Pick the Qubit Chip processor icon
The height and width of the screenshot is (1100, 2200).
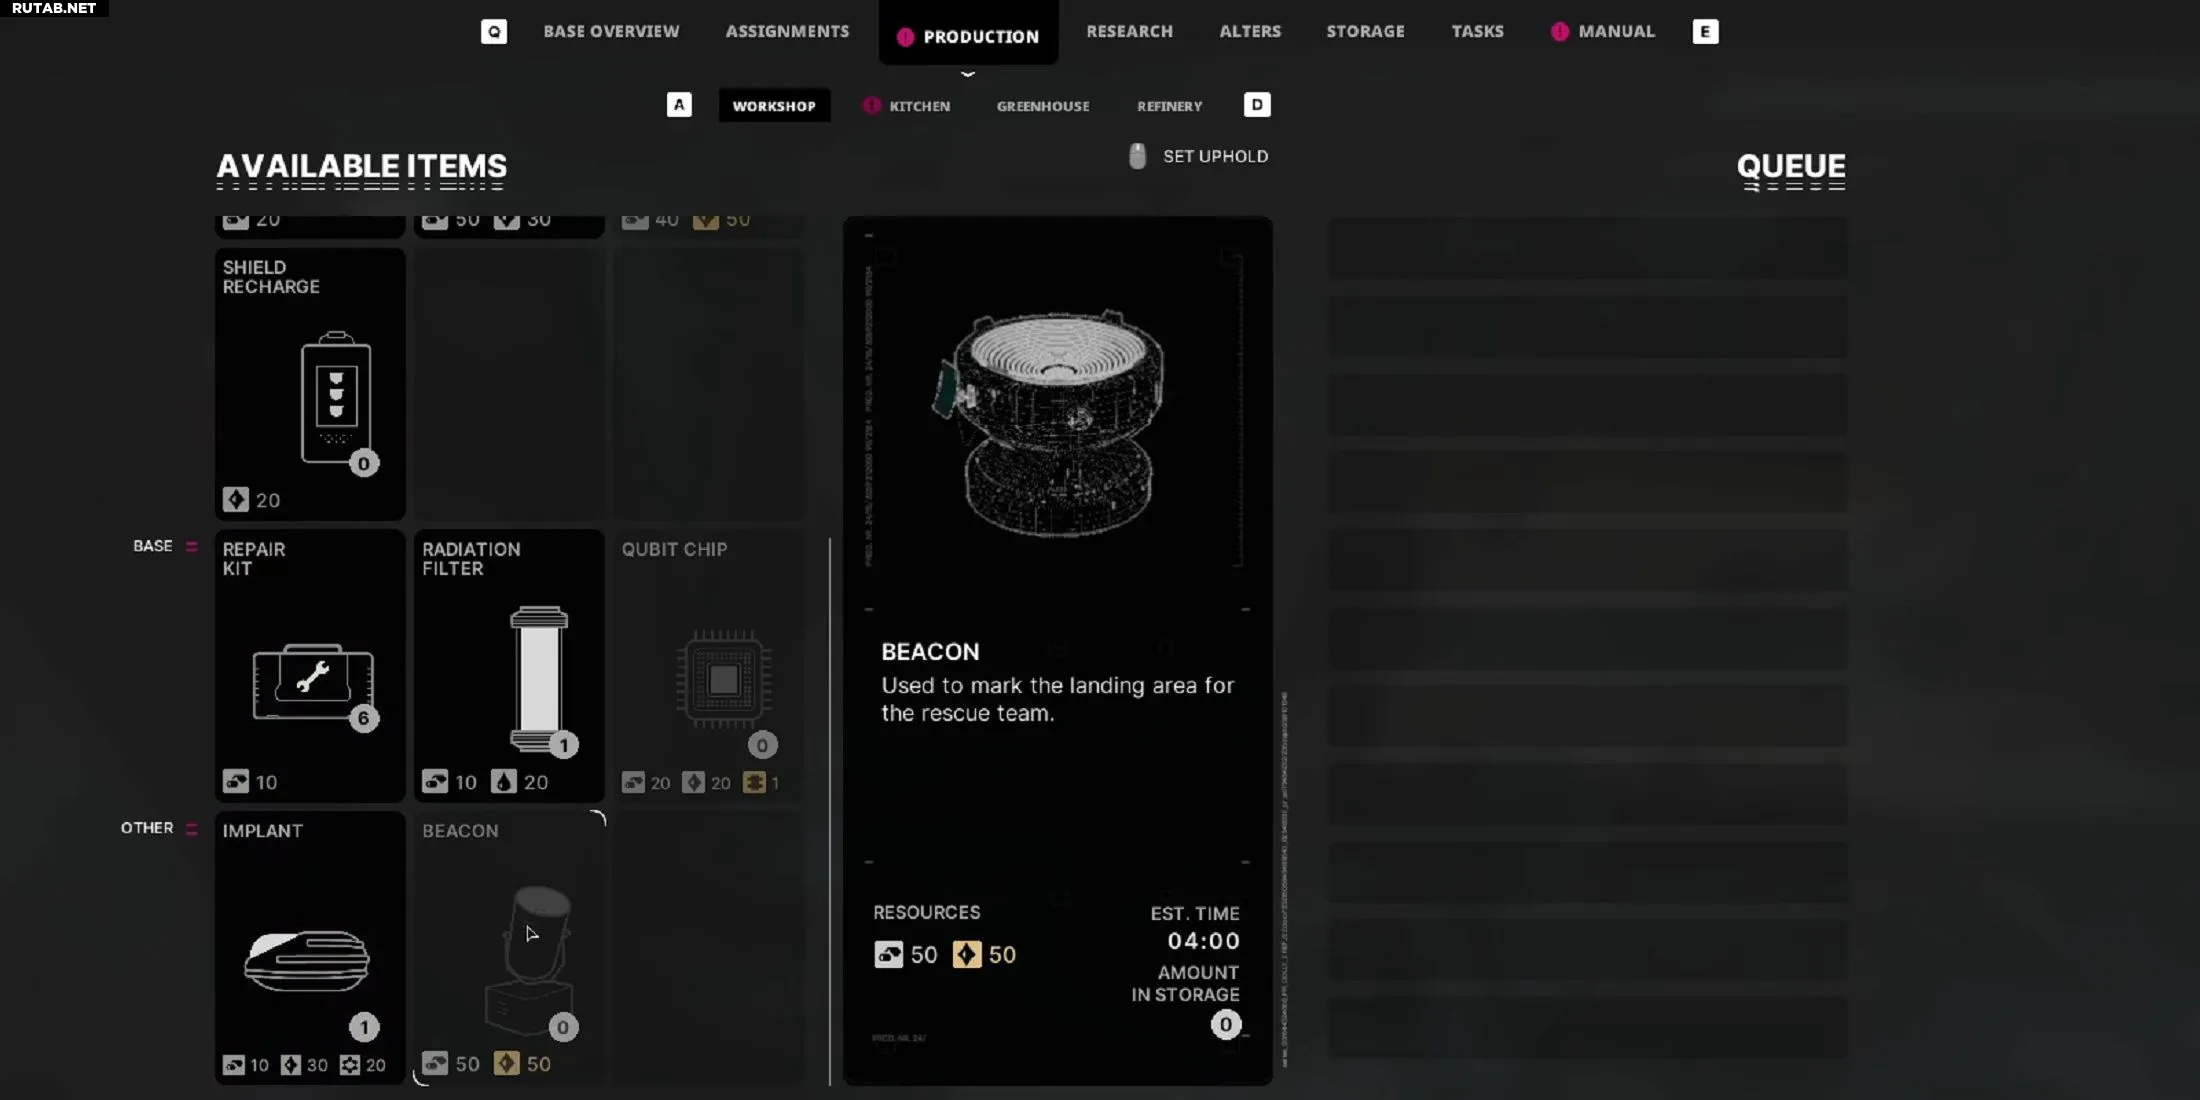click(724, 680)
